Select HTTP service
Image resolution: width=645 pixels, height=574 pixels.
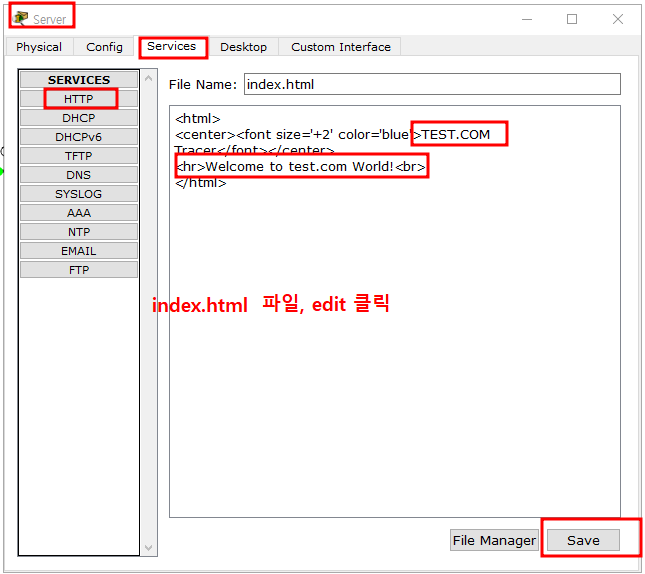coord(79,99)
